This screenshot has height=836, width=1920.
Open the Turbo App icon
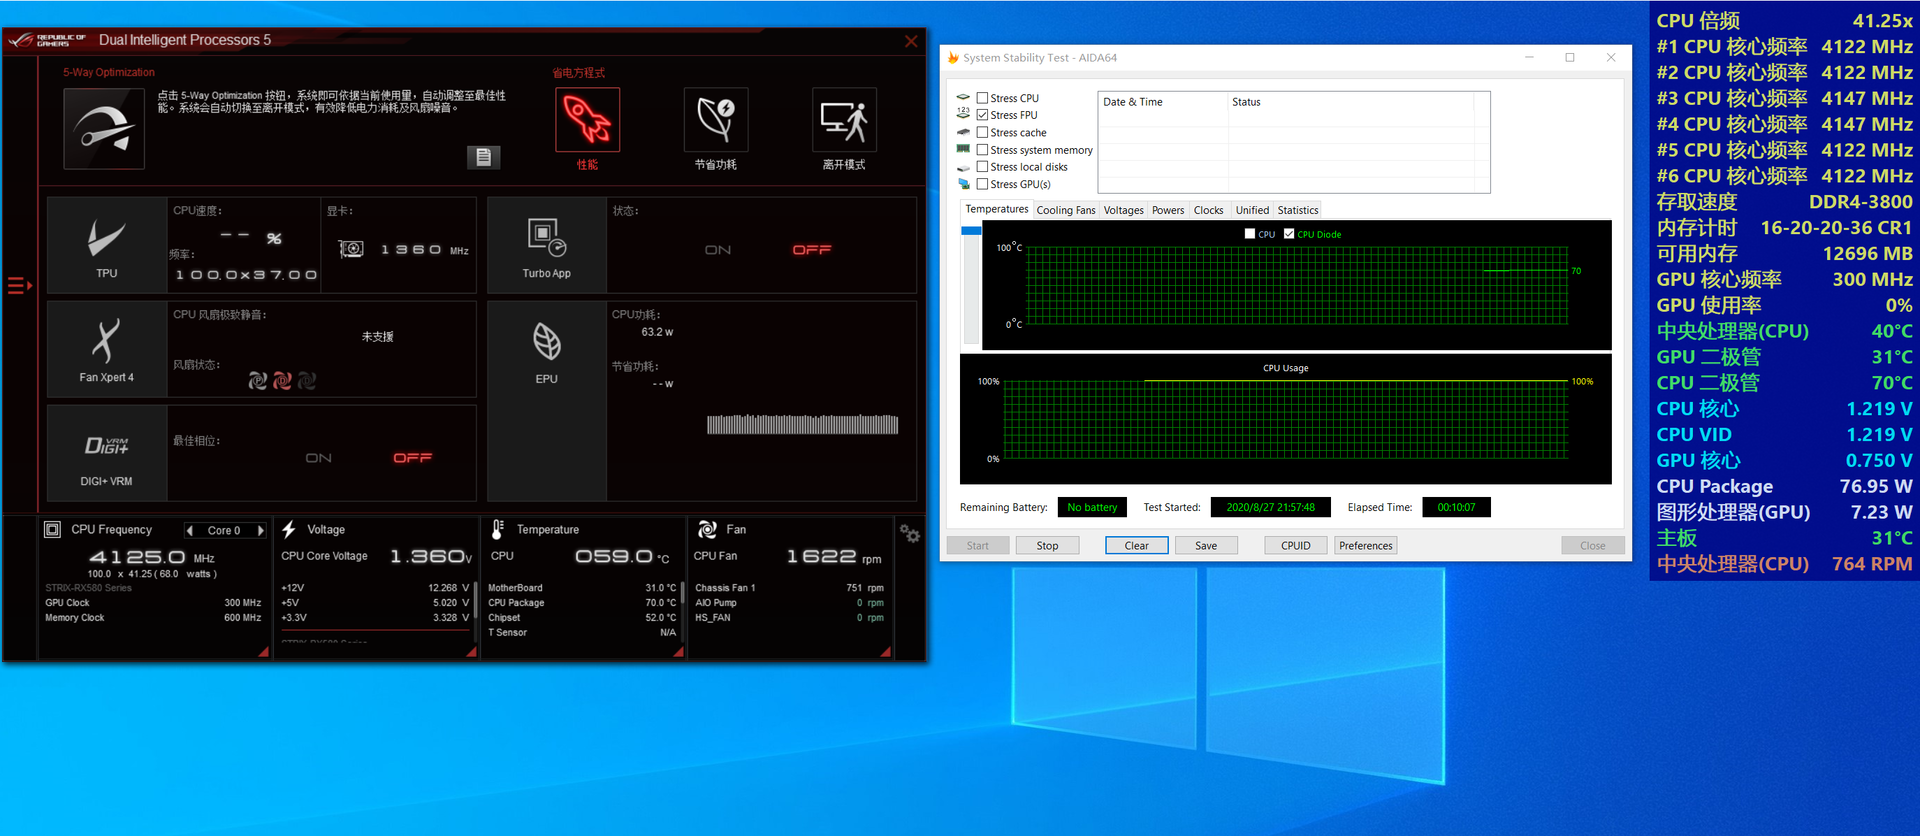tap(546, 238)
